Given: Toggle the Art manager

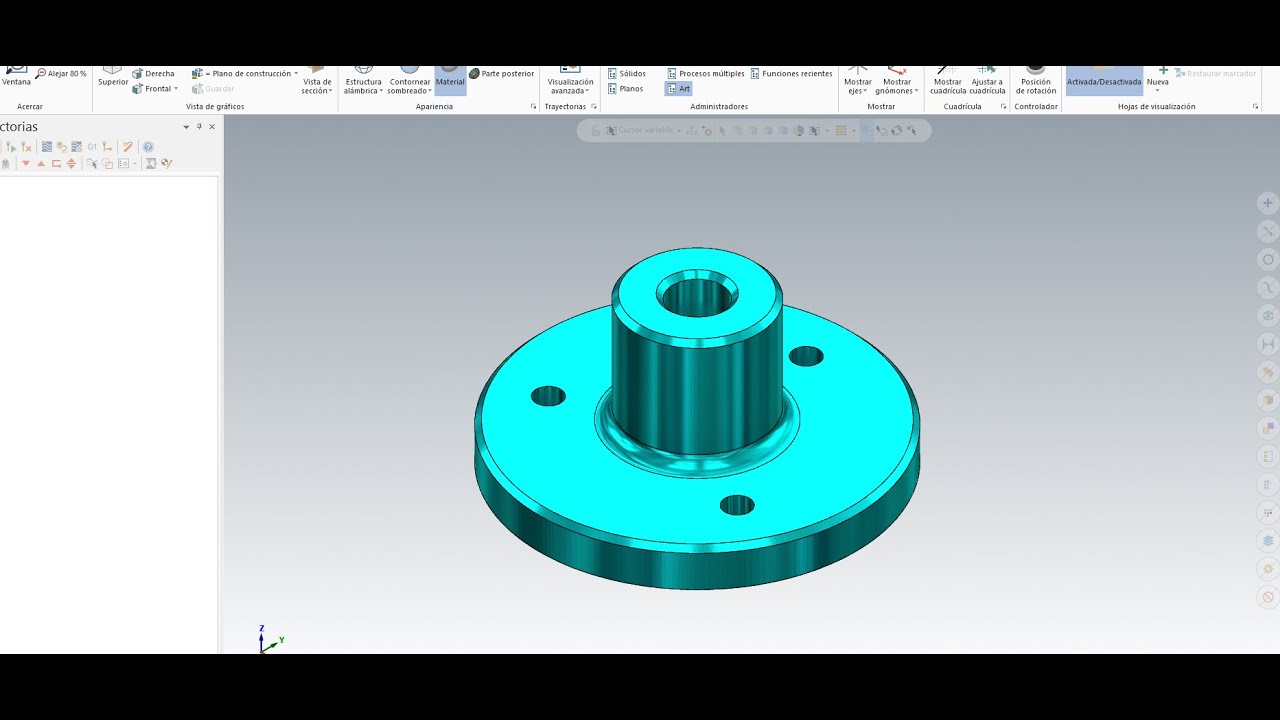Looking at the screenshot, I should [x=679, y=89].
